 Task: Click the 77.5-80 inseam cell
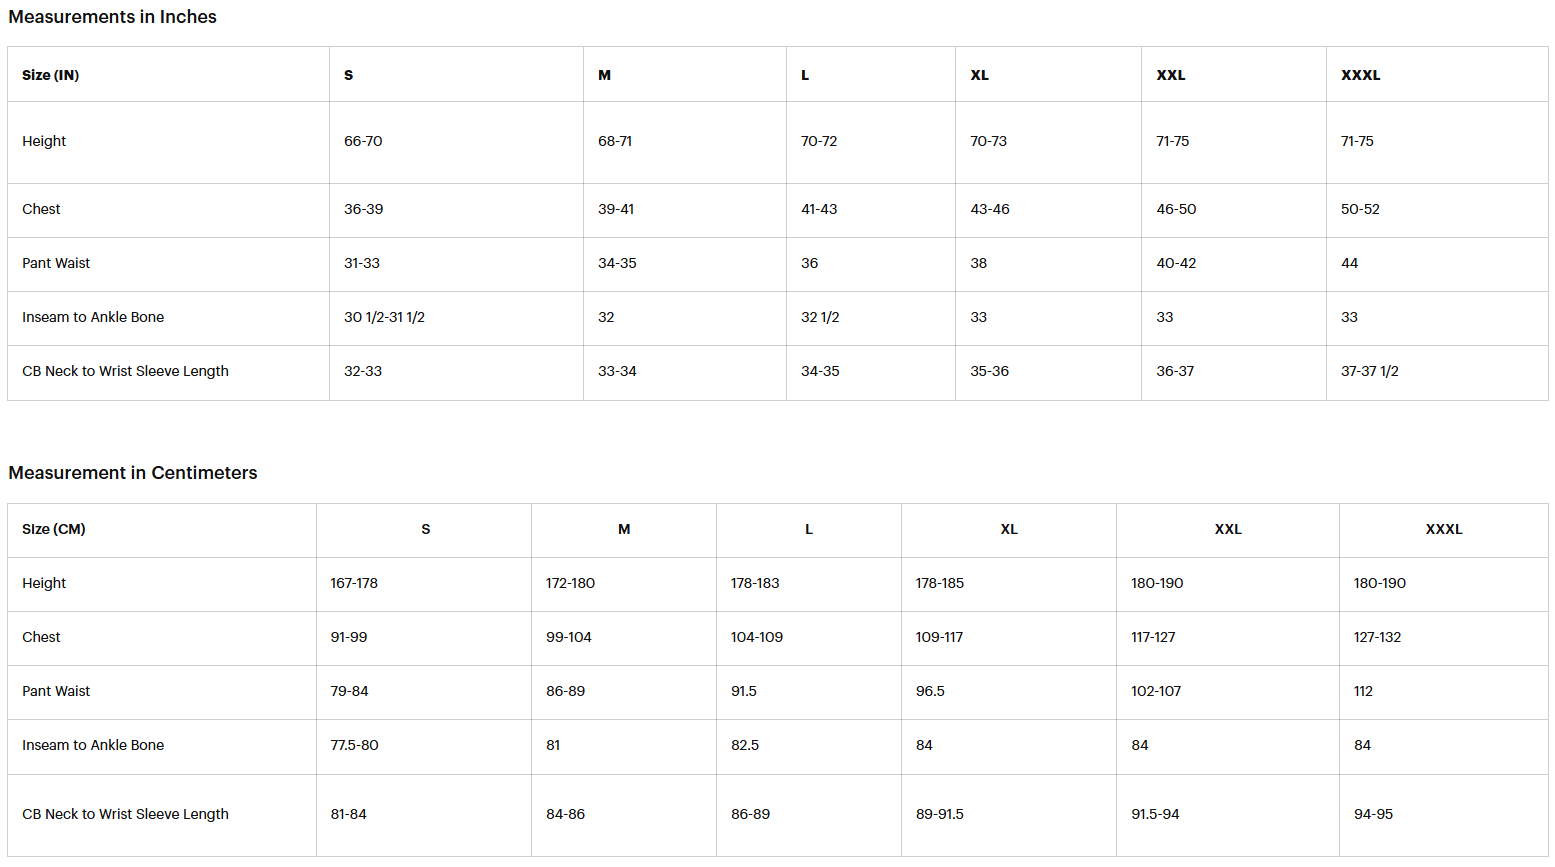pos(424,746)
